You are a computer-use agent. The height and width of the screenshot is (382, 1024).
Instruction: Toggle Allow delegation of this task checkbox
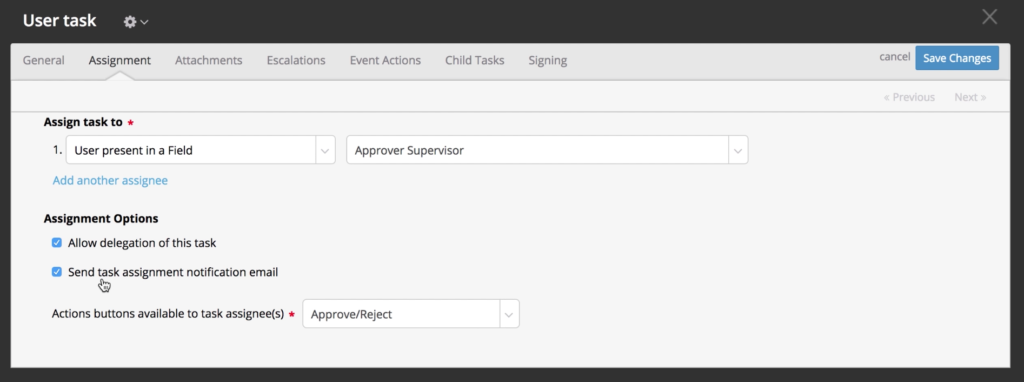tap(57, 243)
